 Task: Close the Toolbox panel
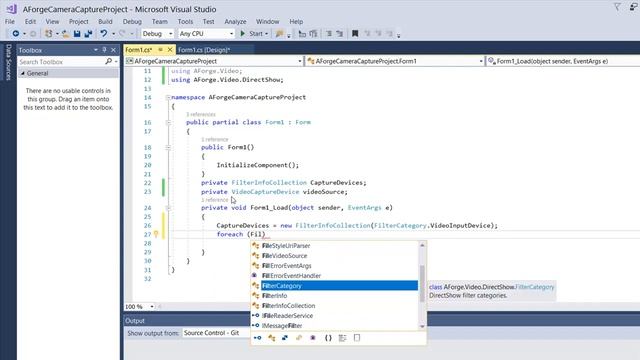(x=113, y=50)
